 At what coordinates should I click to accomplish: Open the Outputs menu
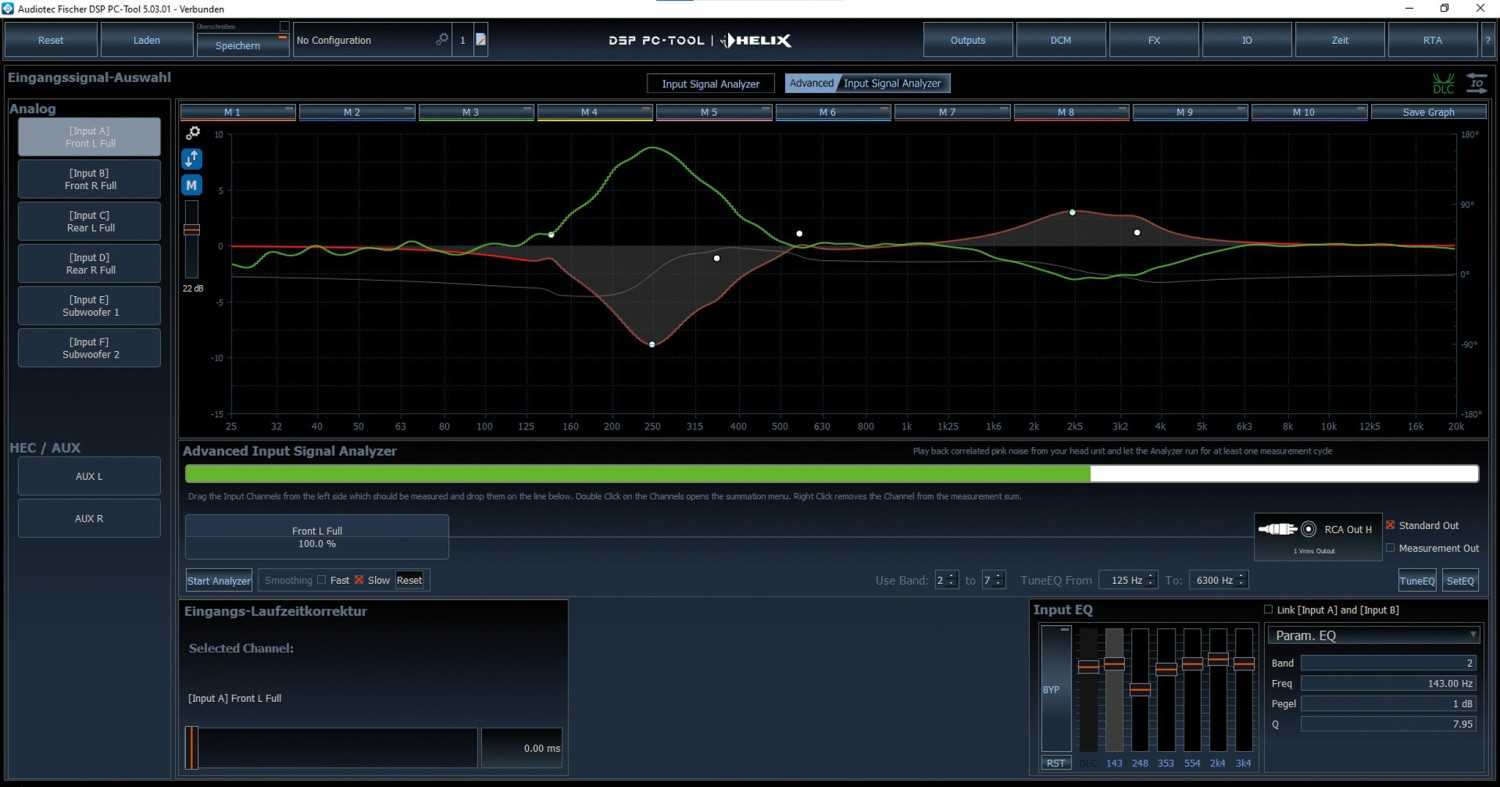point(968,40)
